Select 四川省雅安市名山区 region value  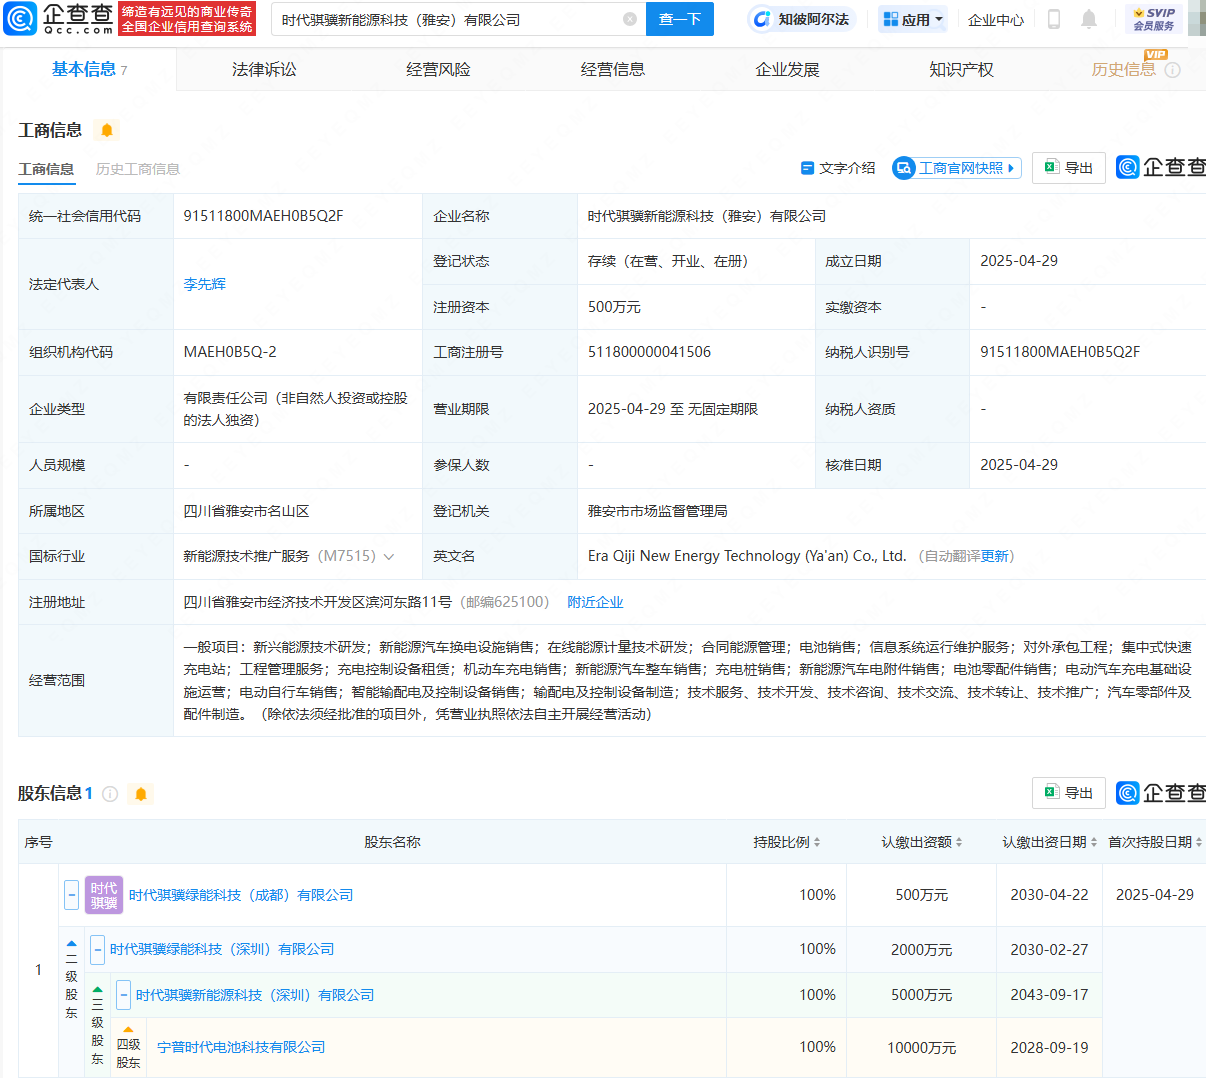tap(246, 511)
